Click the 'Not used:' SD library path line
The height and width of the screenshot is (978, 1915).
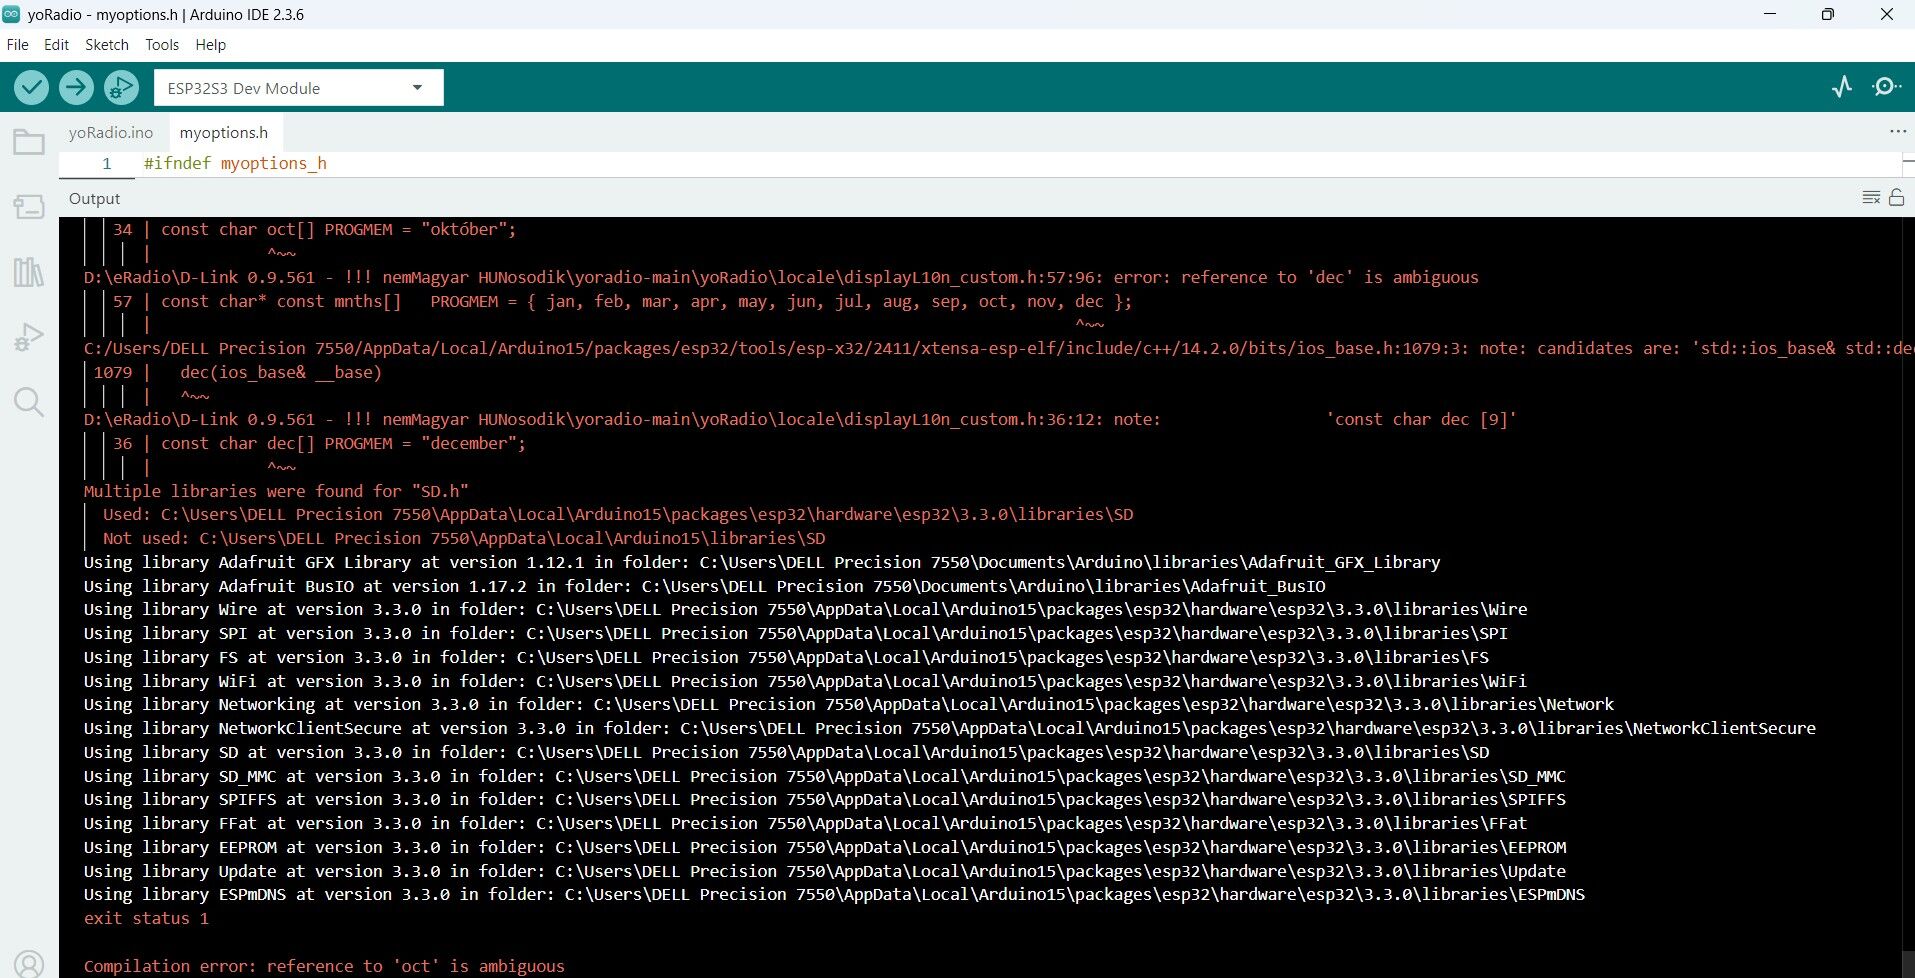tap(464, 538)
